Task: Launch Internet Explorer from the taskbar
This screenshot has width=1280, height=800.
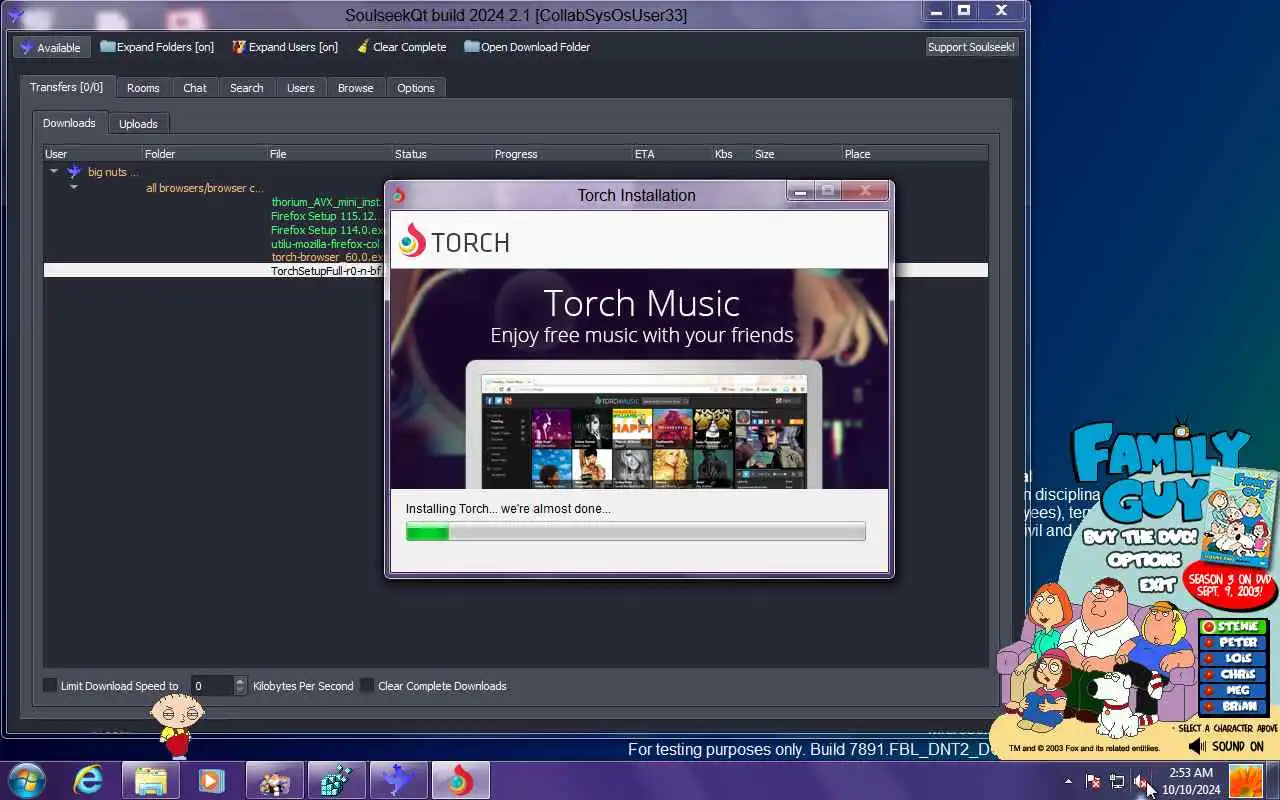Action: [88, 780]
